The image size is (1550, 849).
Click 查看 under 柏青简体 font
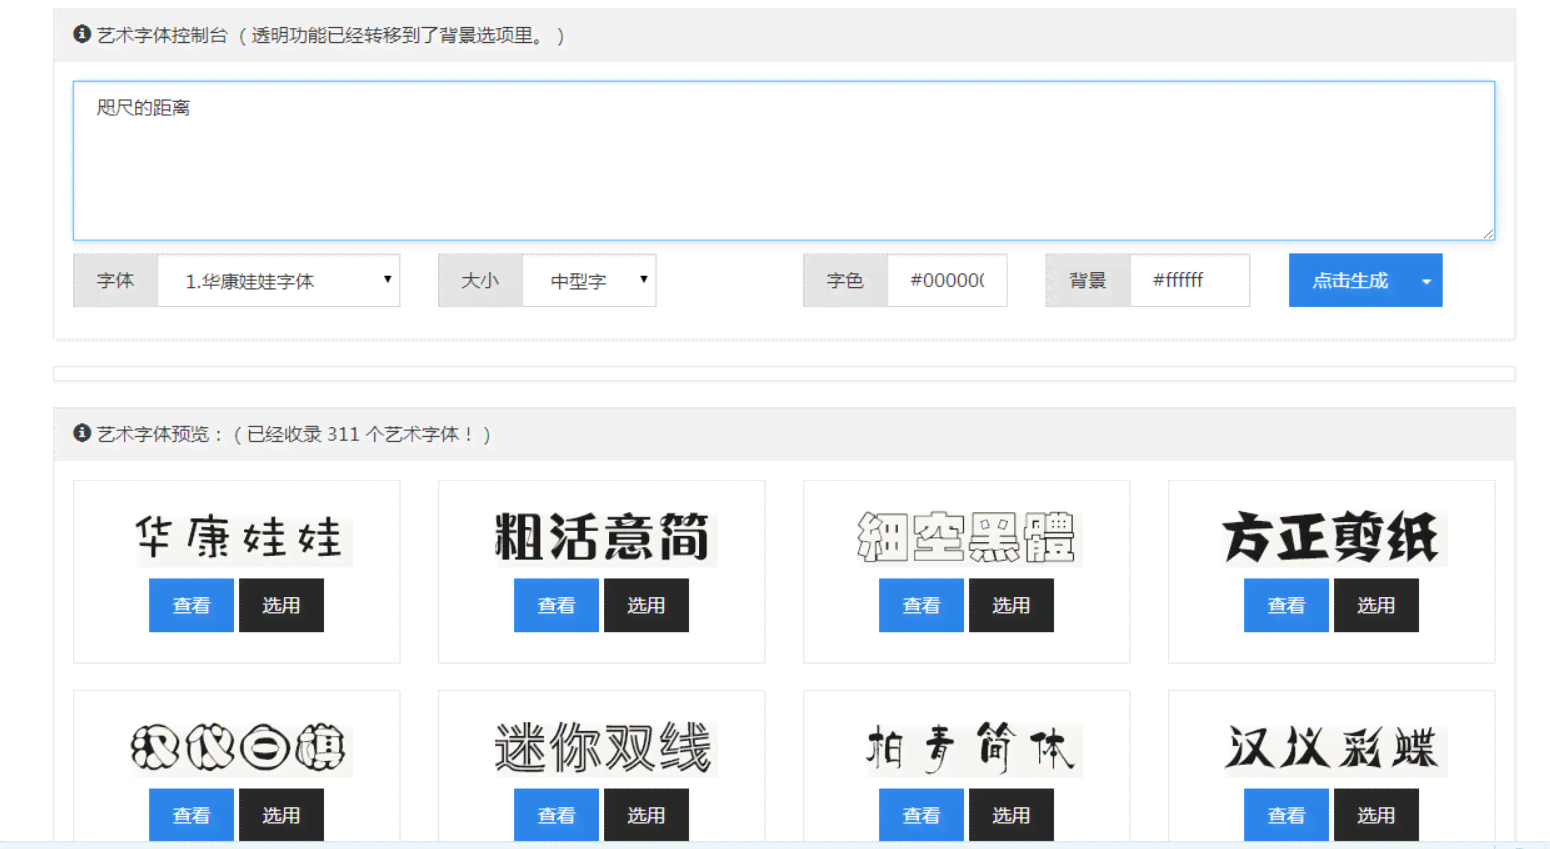(921, 815)
